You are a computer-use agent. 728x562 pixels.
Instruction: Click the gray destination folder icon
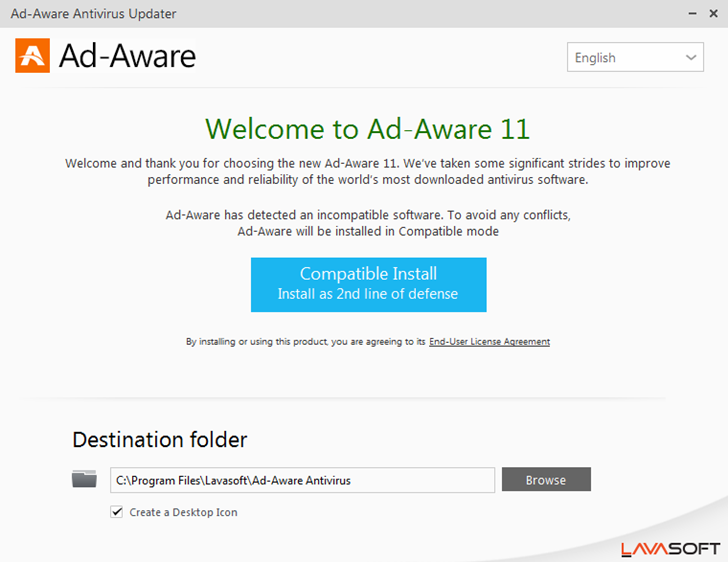[84, 479]
